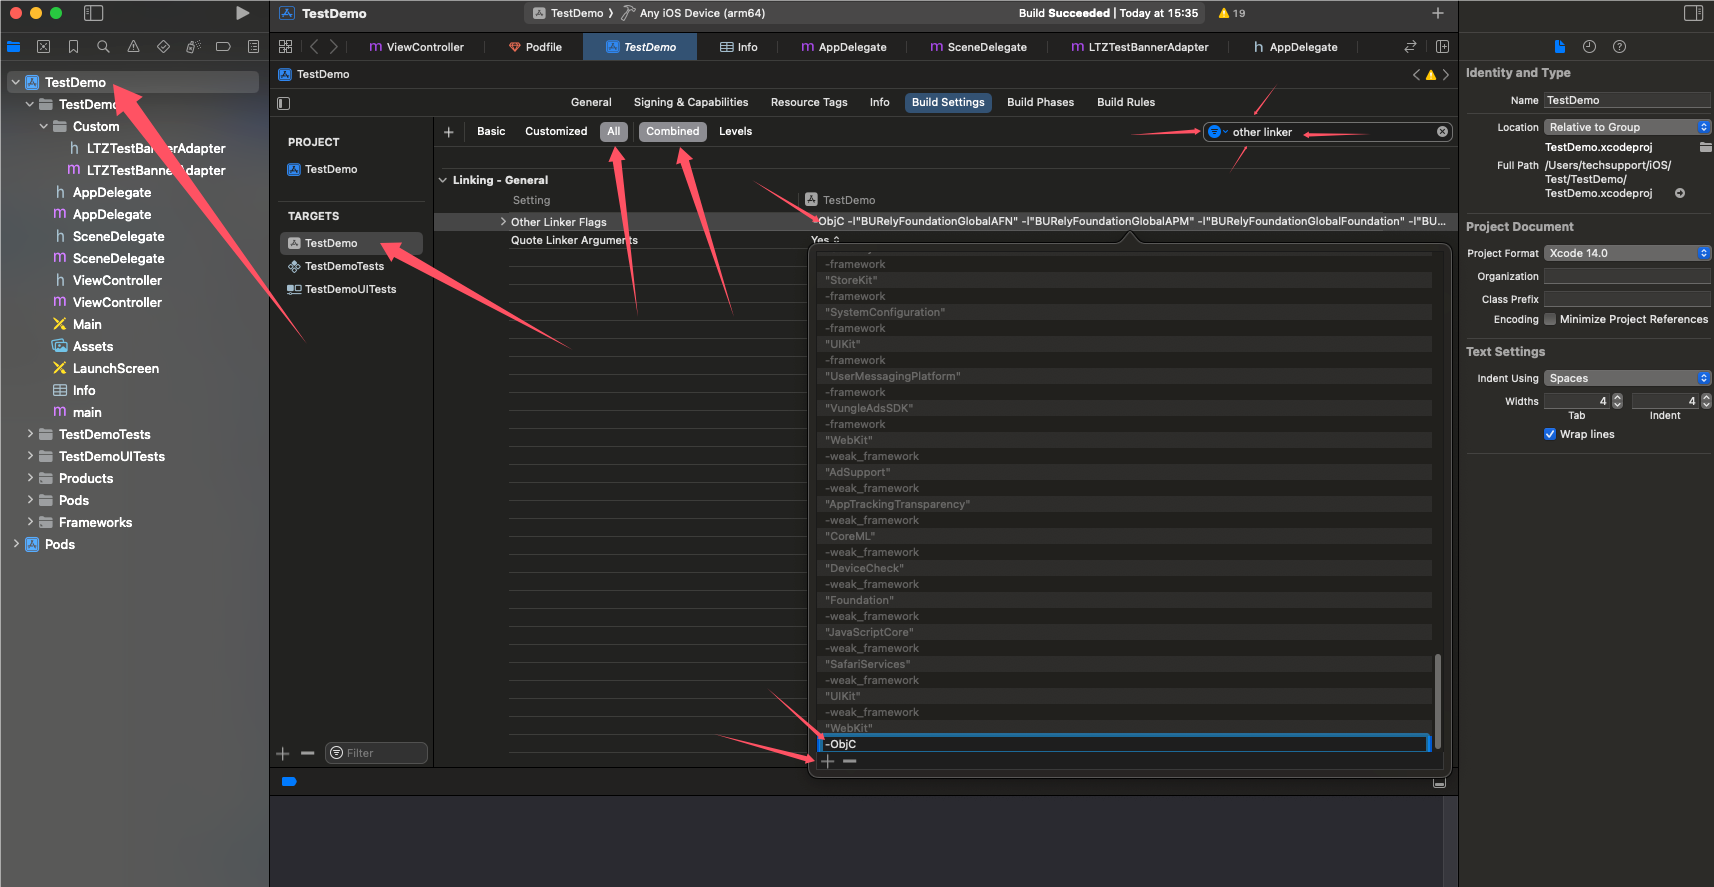This screenshot has height=887, width=1714.
Task: Toggle the Wrap lines checkbox
Action: [1550, 434]
